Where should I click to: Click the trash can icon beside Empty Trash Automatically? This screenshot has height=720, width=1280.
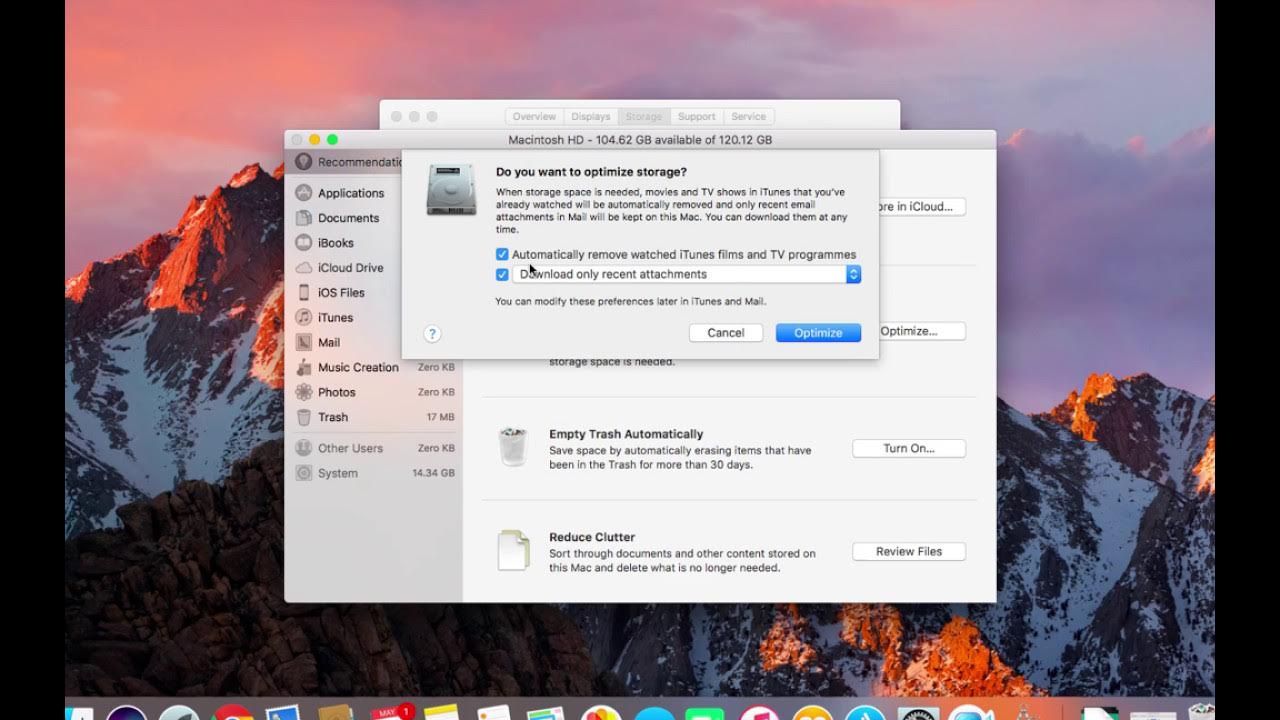pos(513,447)
